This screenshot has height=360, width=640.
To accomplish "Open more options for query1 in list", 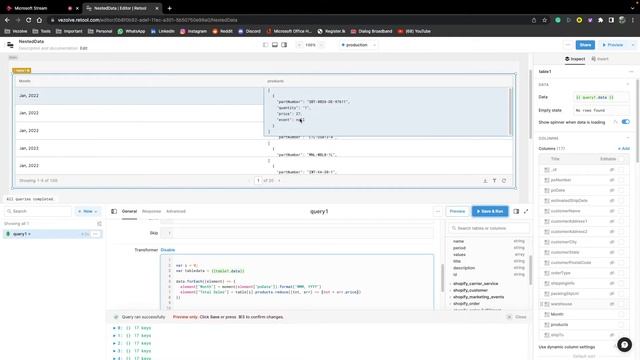I will 96,234.
